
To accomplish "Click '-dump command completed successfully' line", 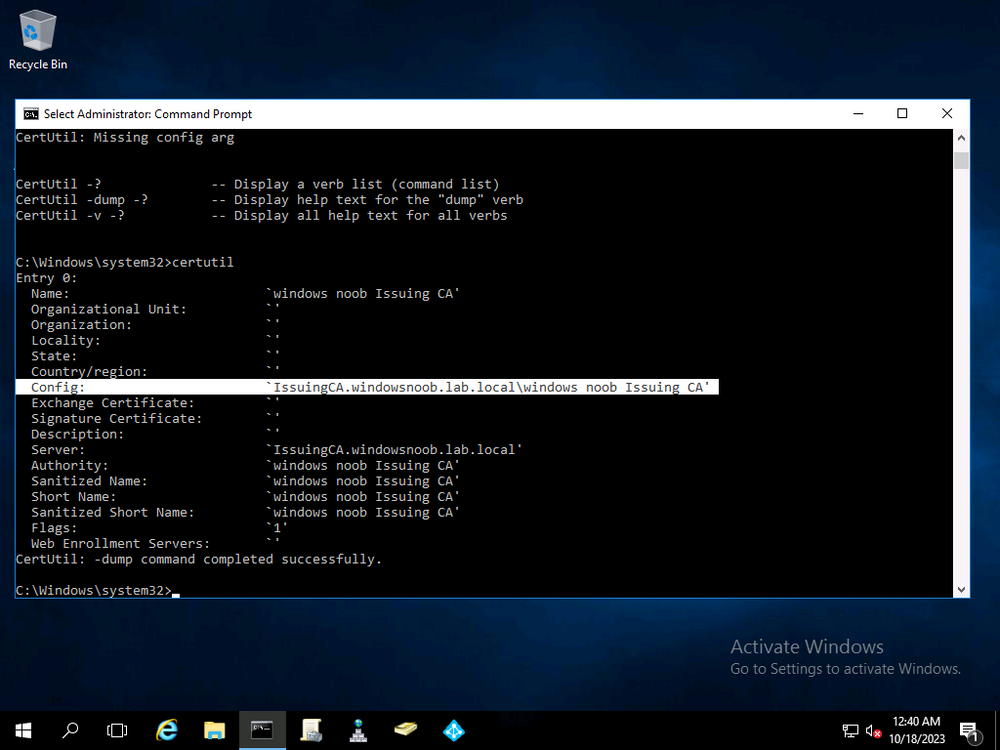I will tap(199, 559).
